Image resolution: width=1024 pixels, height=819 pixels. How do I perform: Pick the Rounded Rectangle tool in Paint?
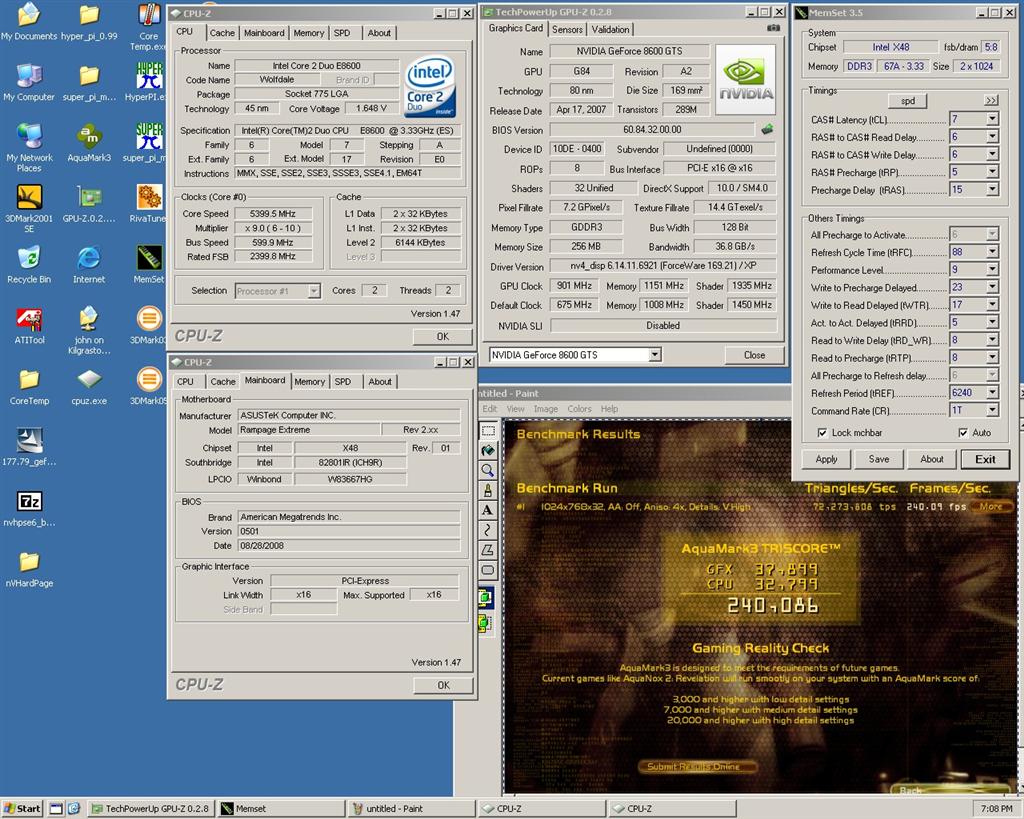tap(488, 570)
